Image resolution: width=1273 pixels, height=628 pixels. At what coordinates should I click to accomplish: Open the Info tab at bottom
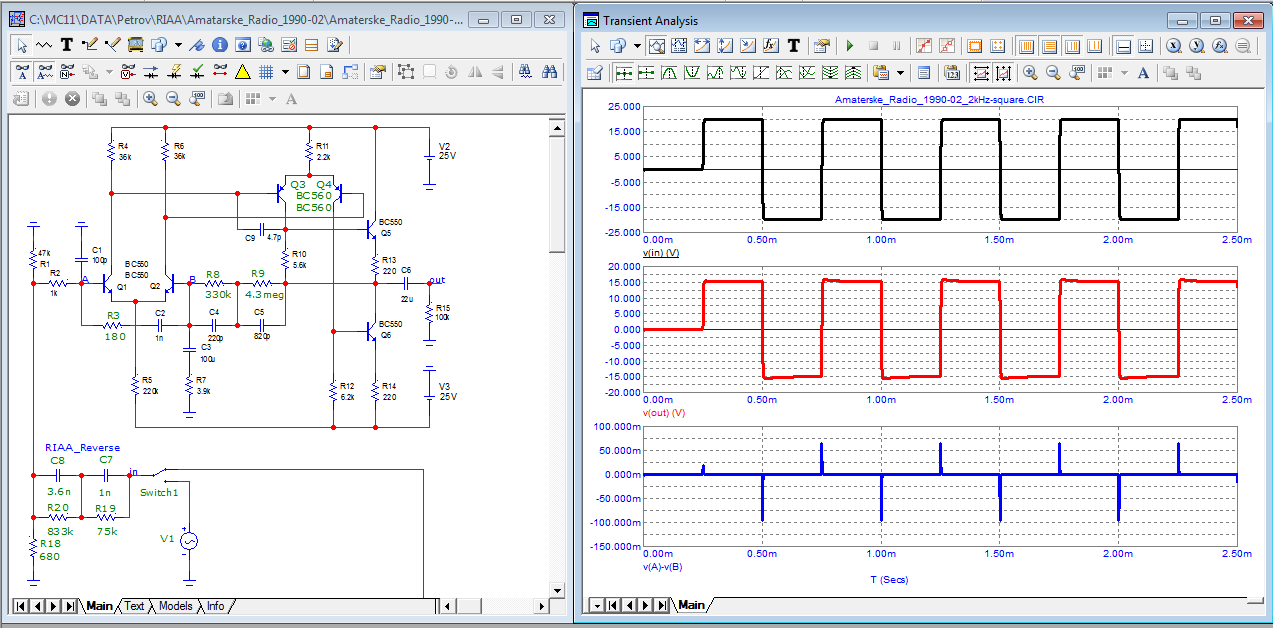tap(215, 606)
